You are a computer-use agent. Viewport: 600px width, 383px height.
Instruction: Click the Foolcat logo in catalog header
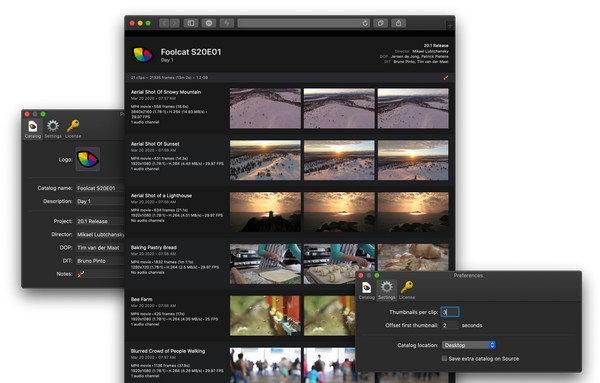click(143, 54)
